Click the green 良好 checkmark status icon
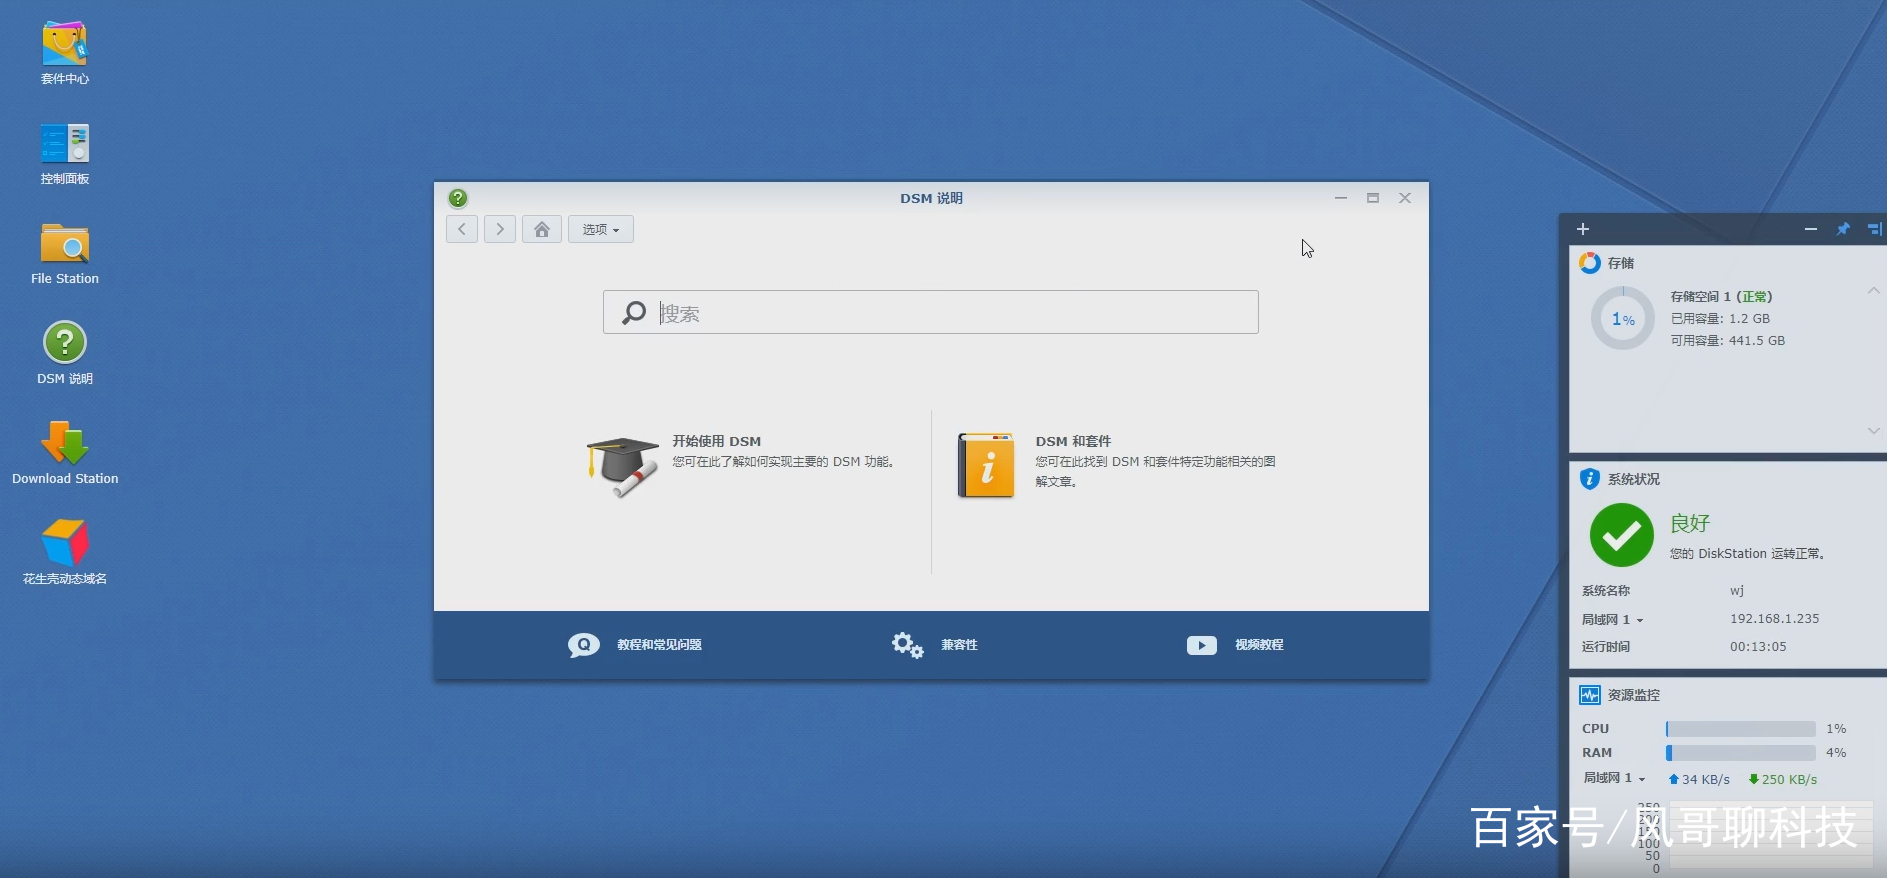The width and height of the screenshot is (1887, 878). click(1622, 535)
